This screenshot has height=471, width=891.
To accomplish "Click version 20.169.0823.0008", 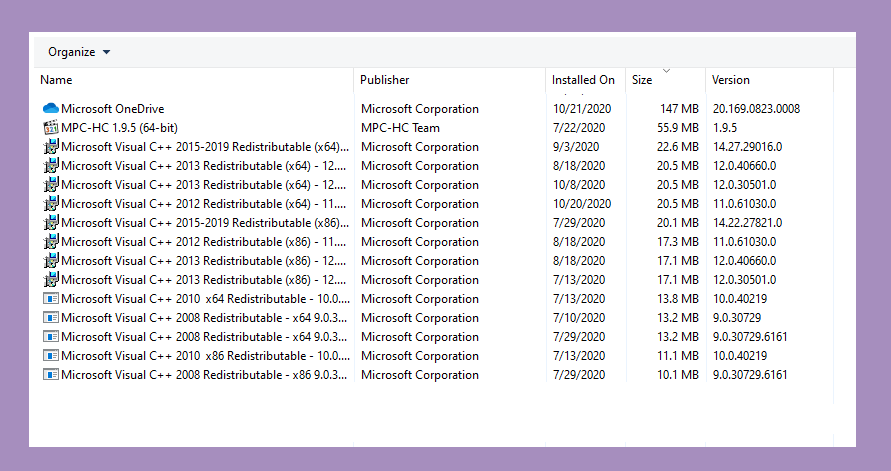I will (x=756, y=109).
